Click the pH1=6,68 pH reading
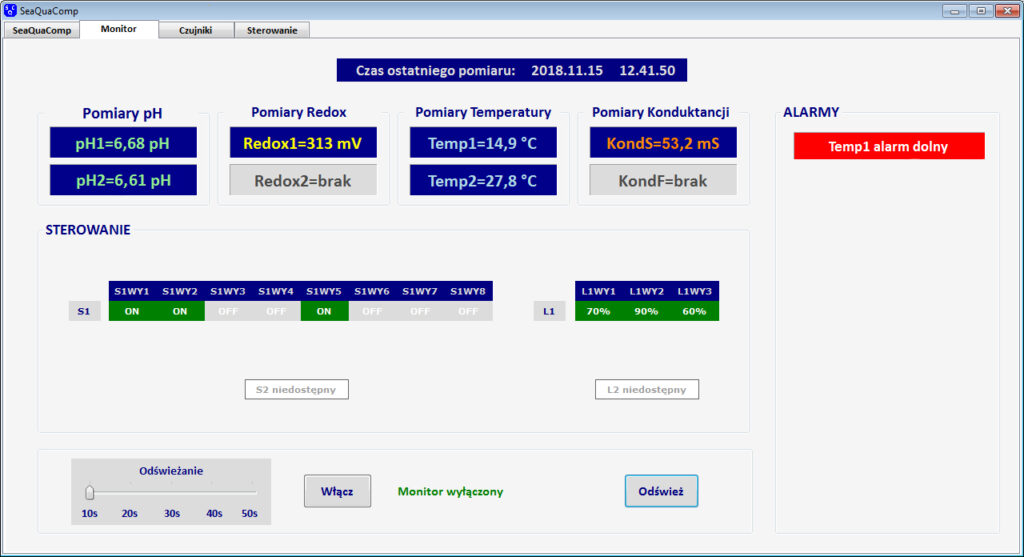Image resolution: width=1024 pixels, height=557 pixels. [123, 143]
